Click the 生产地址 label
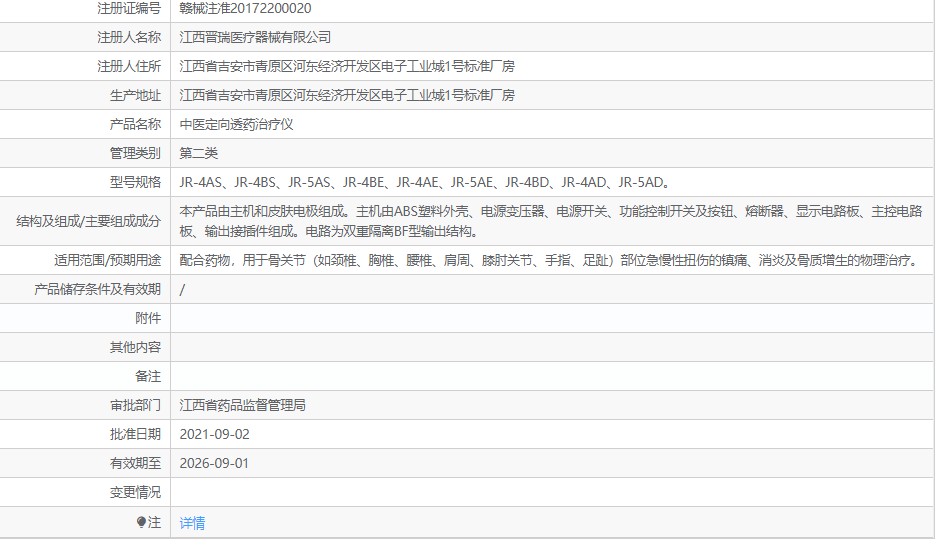Viewport: 939px width, 547px height. [x=135, y=95]
